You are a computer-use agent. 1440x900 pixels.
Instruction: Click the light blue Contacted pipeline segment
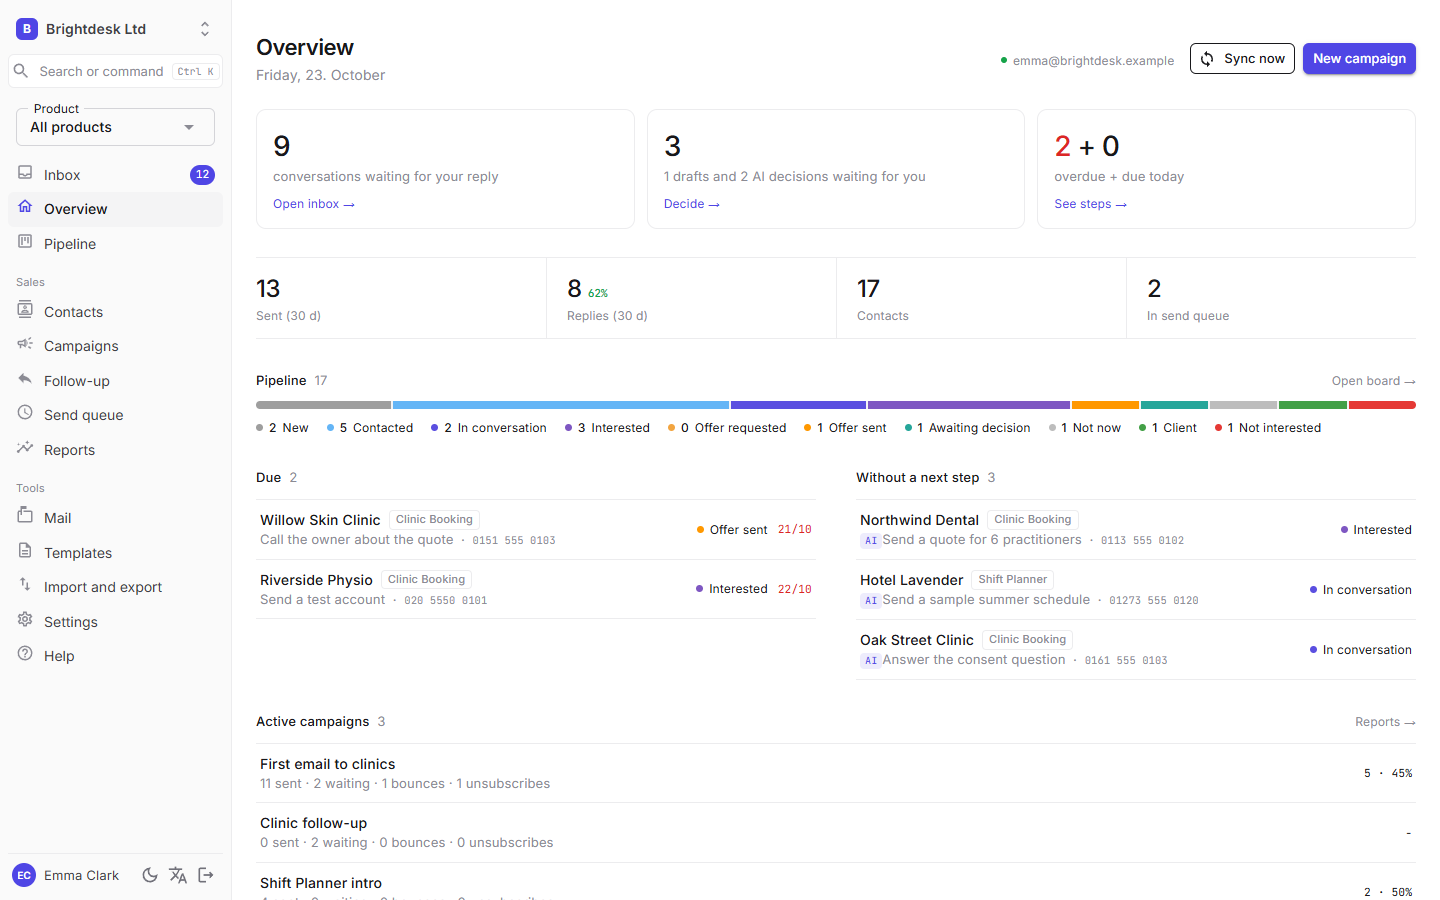561,405
